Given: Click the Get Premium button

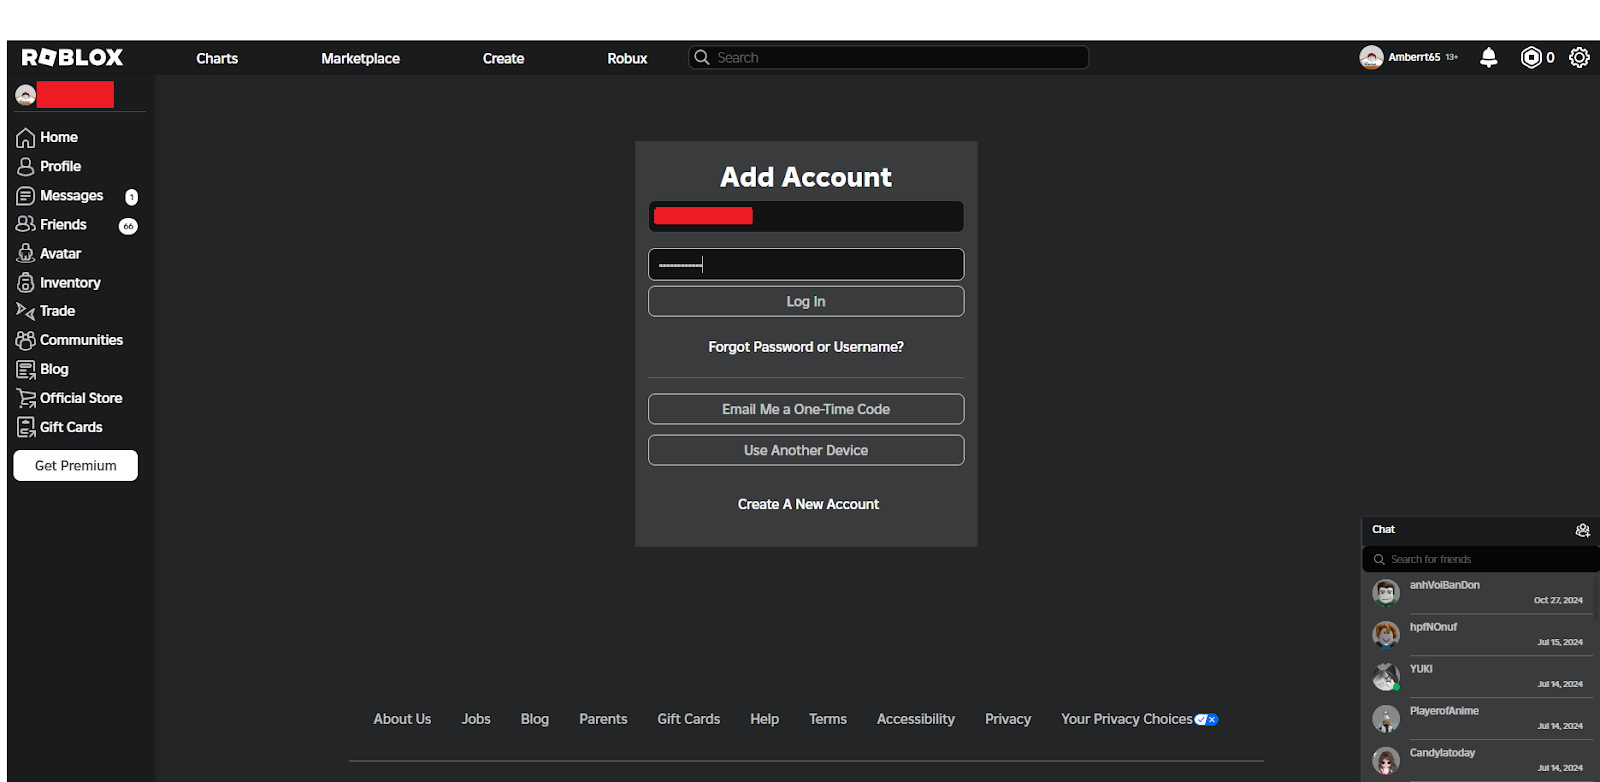Looking at the screenshot, I should tap(76, 465).
